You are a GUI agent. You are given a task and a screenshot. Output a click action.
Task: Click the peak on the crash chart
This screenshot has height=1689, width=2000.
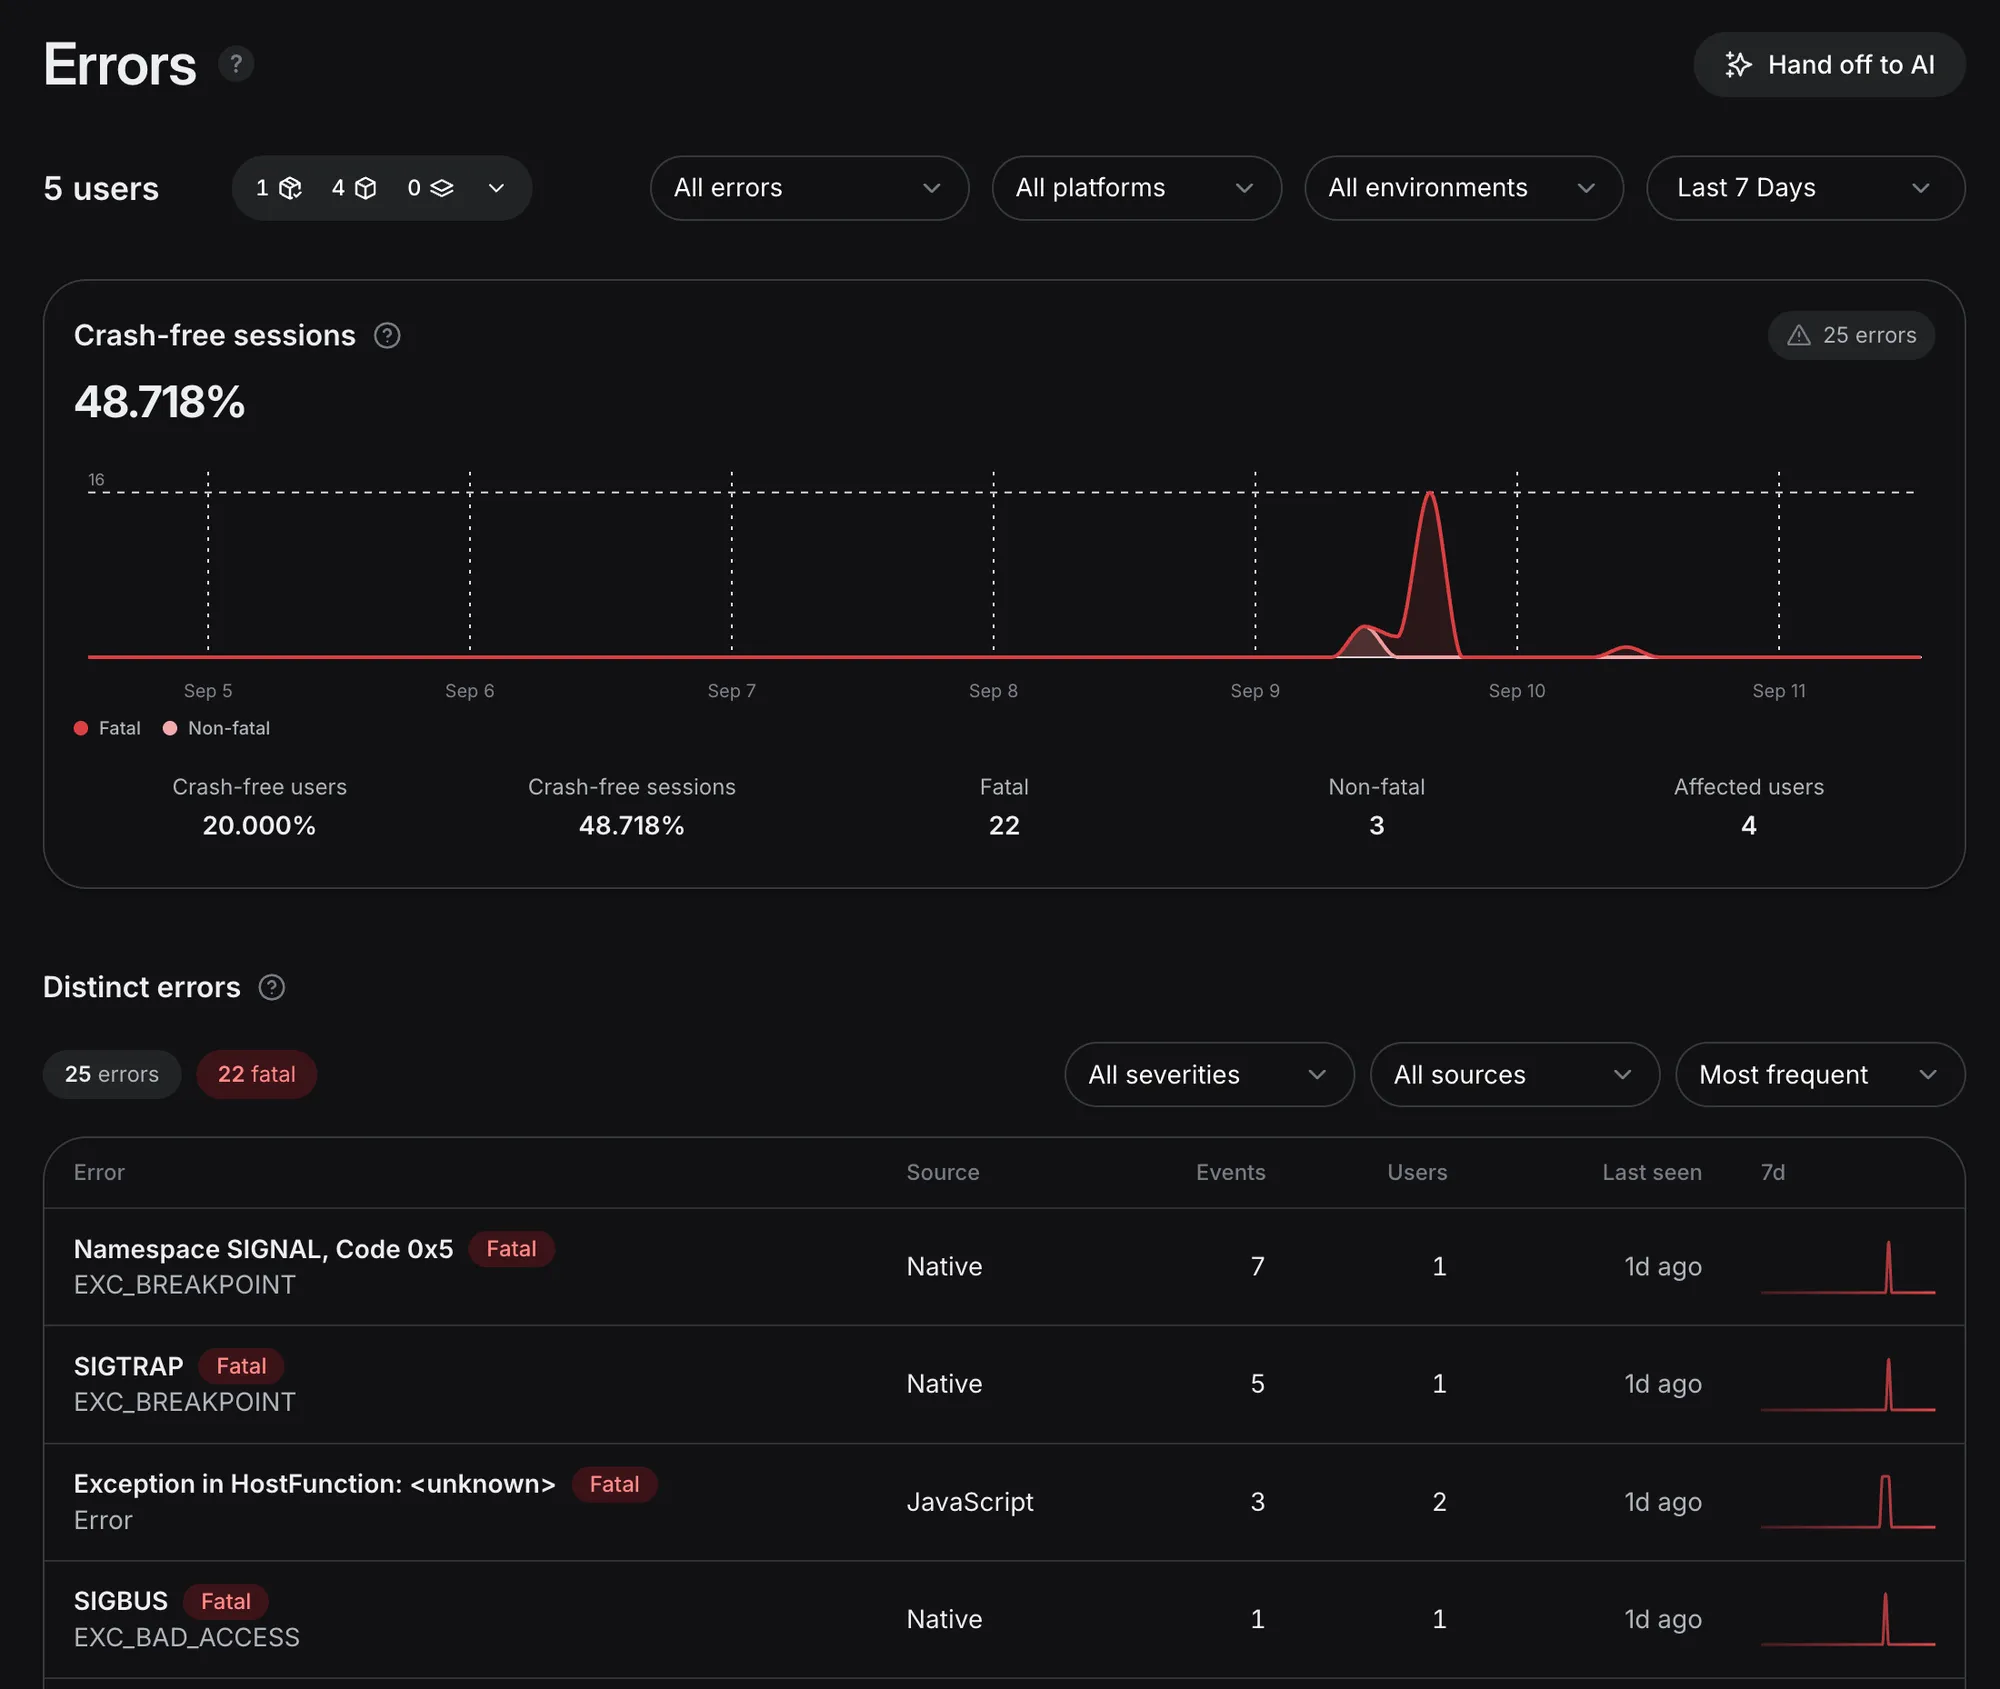coord(1430,494)
